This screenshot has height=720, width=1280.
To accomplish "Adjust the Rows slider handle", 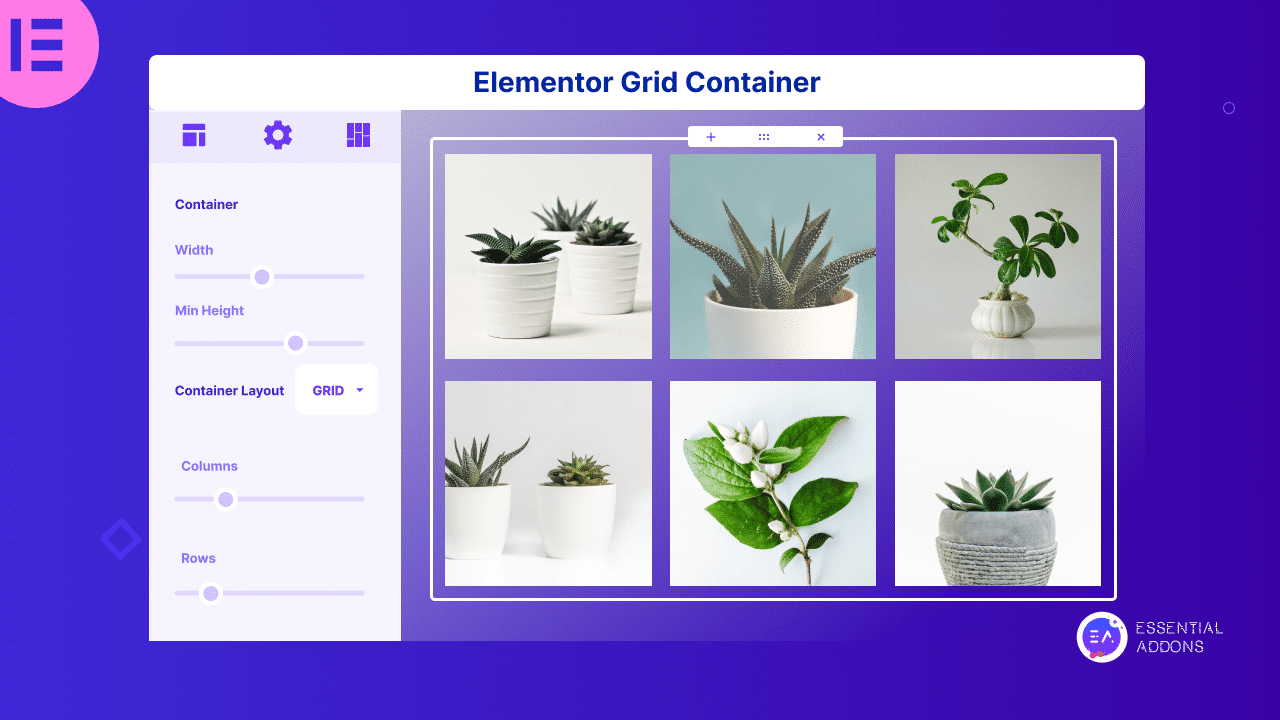I will click(x=210, y=593).
